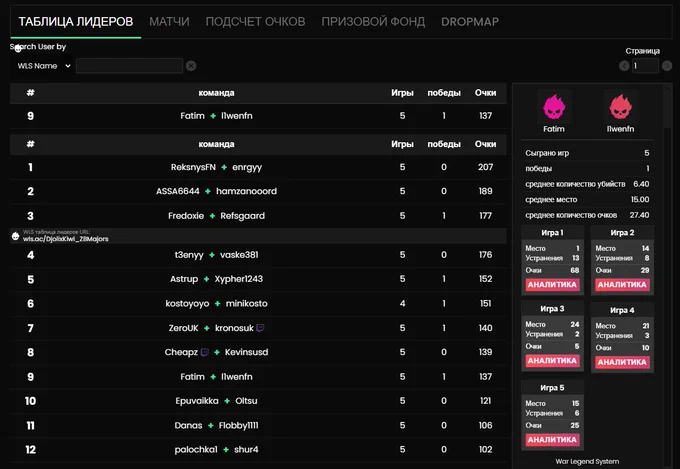Open the Подсчет очков tab

tap(255, 22)
